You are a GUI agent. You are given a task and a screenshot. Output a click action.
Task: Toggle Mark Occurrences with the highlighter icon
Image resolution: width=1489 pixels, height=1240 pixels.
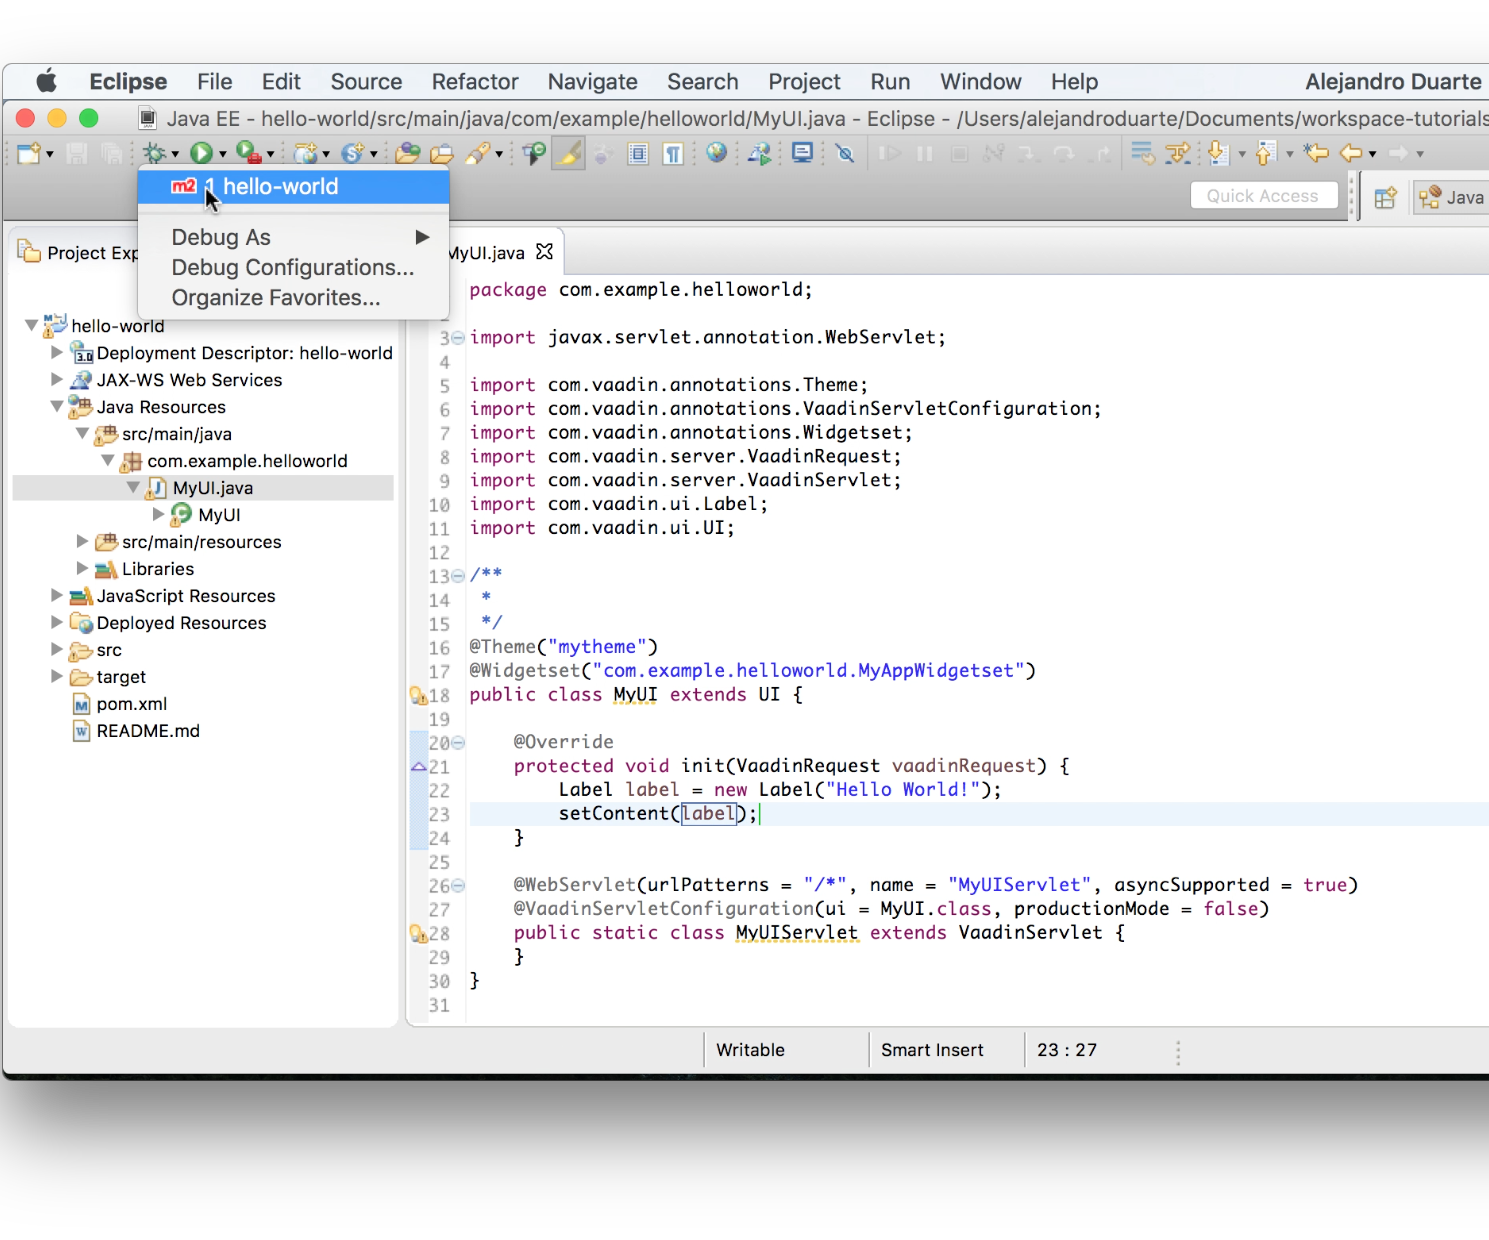568,153
